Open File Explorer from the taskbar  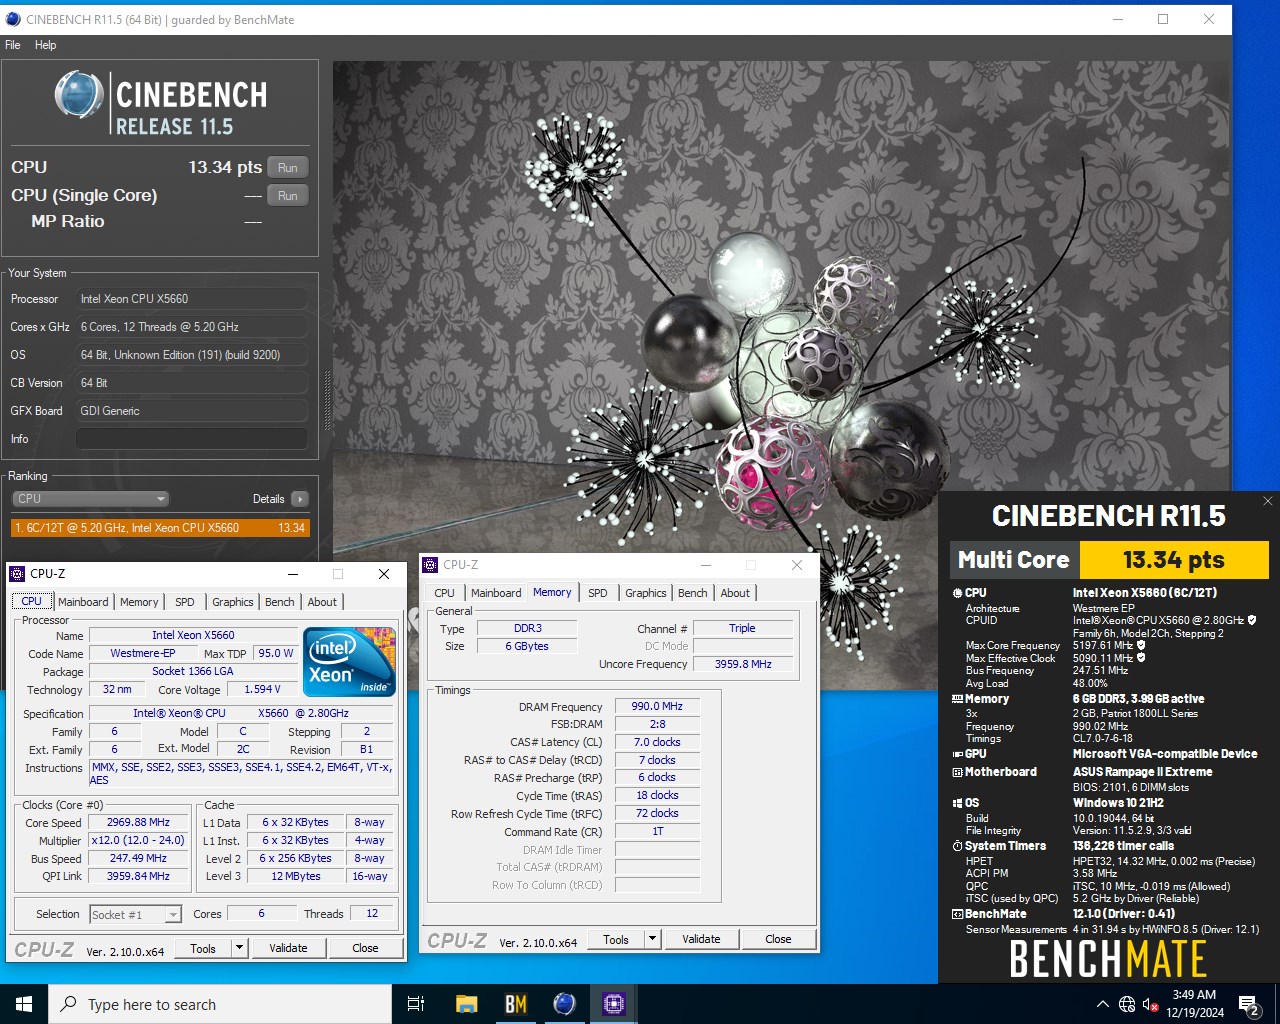point(466,1004)
